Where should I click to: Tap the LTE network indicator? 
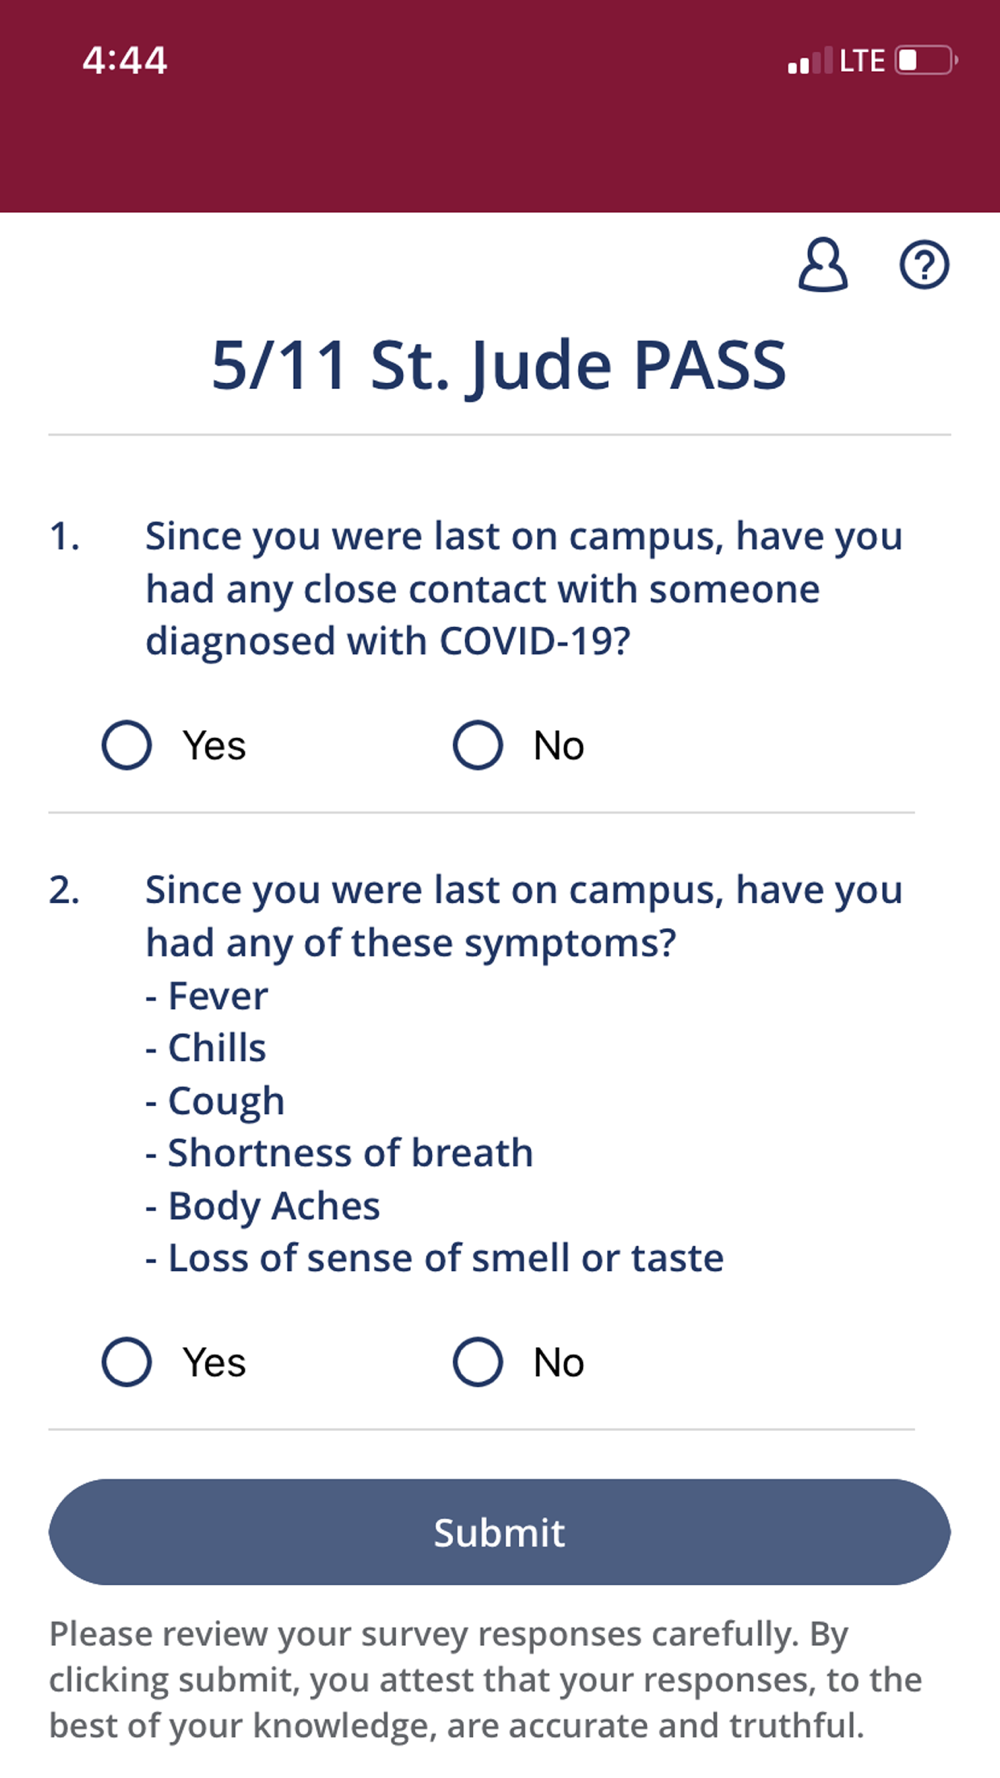click(x=862, y=61)
